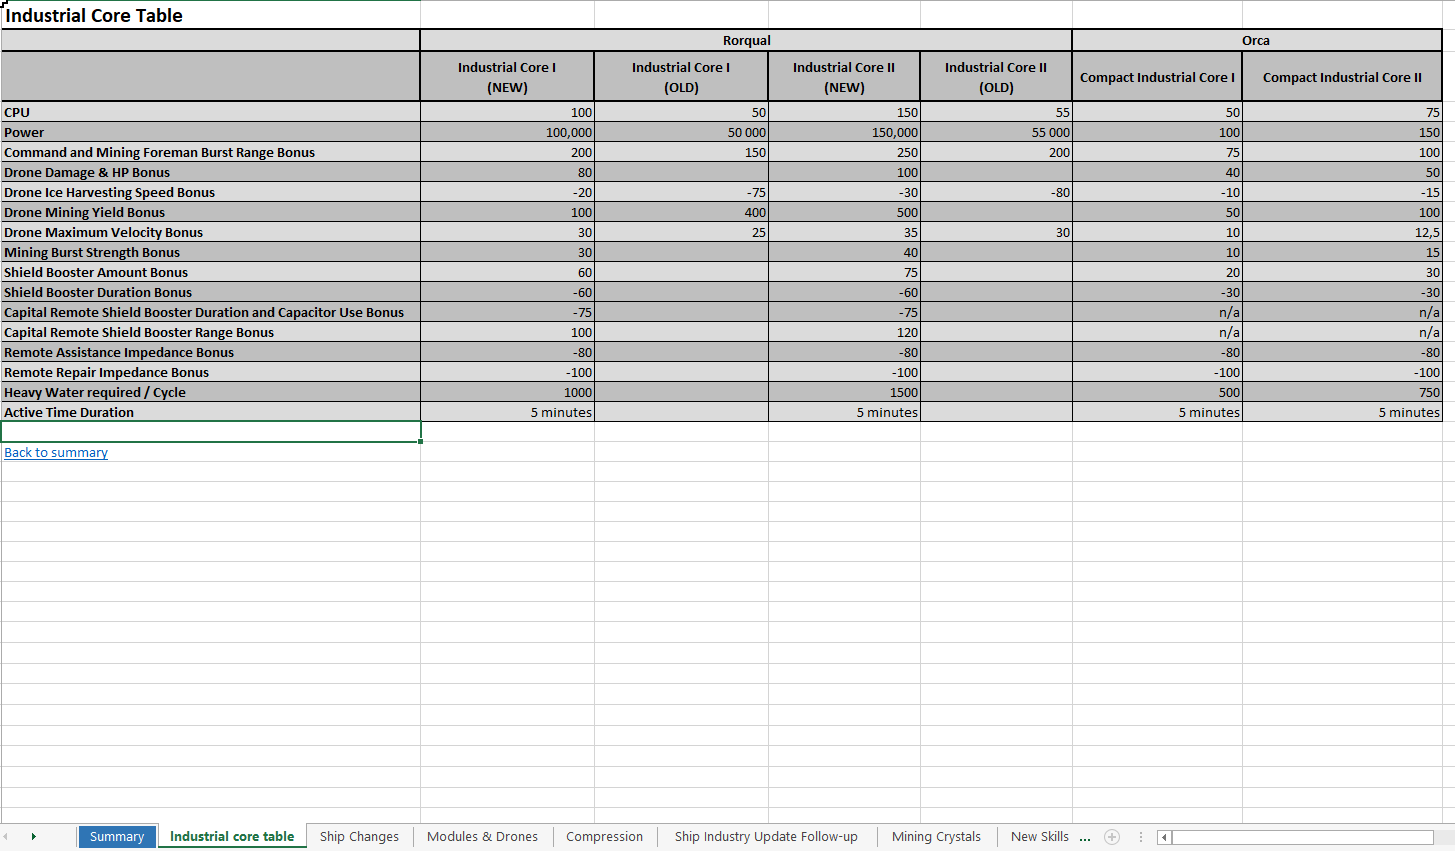Screen dimensions: 1455x851
Task: Open the Mining Crystals sheet
Action: tap(936, 837)
